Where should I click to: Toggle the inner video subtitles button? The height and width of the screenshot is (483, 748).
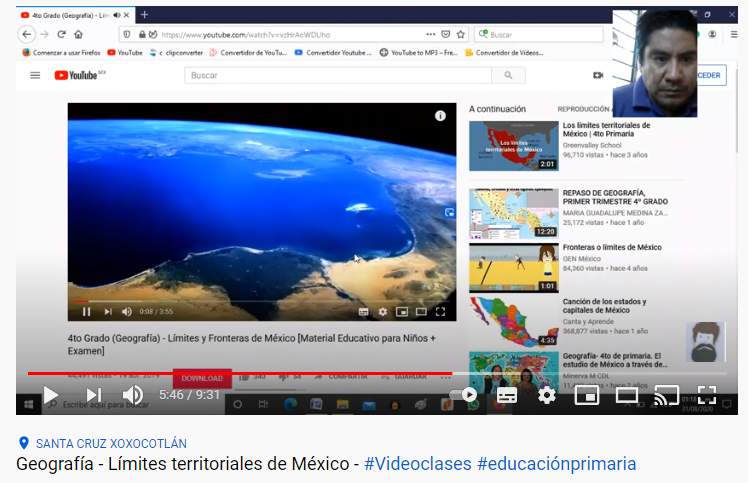(x=364, y=312)
